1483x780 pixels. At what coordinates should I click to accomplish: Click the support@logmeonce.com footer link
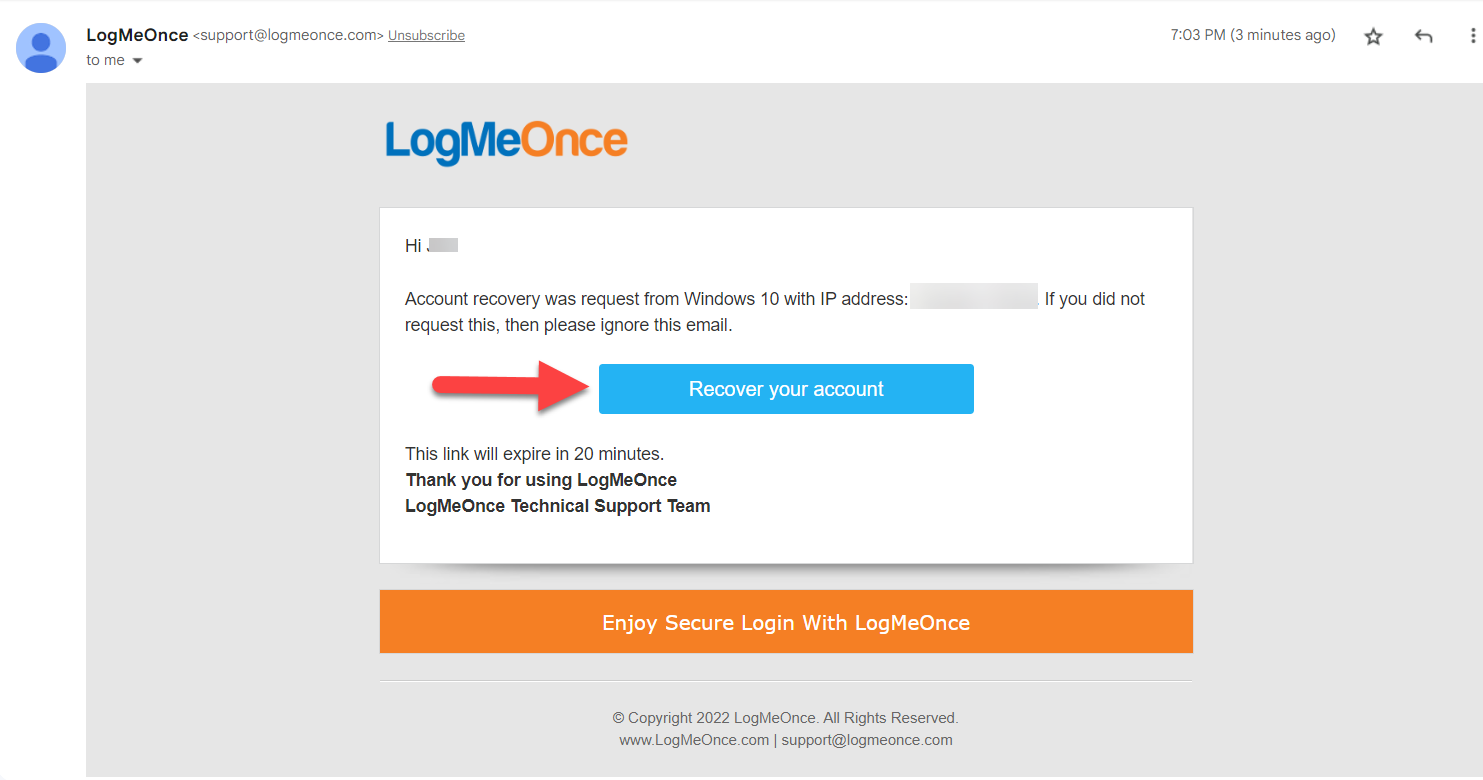tap(867, 740)
